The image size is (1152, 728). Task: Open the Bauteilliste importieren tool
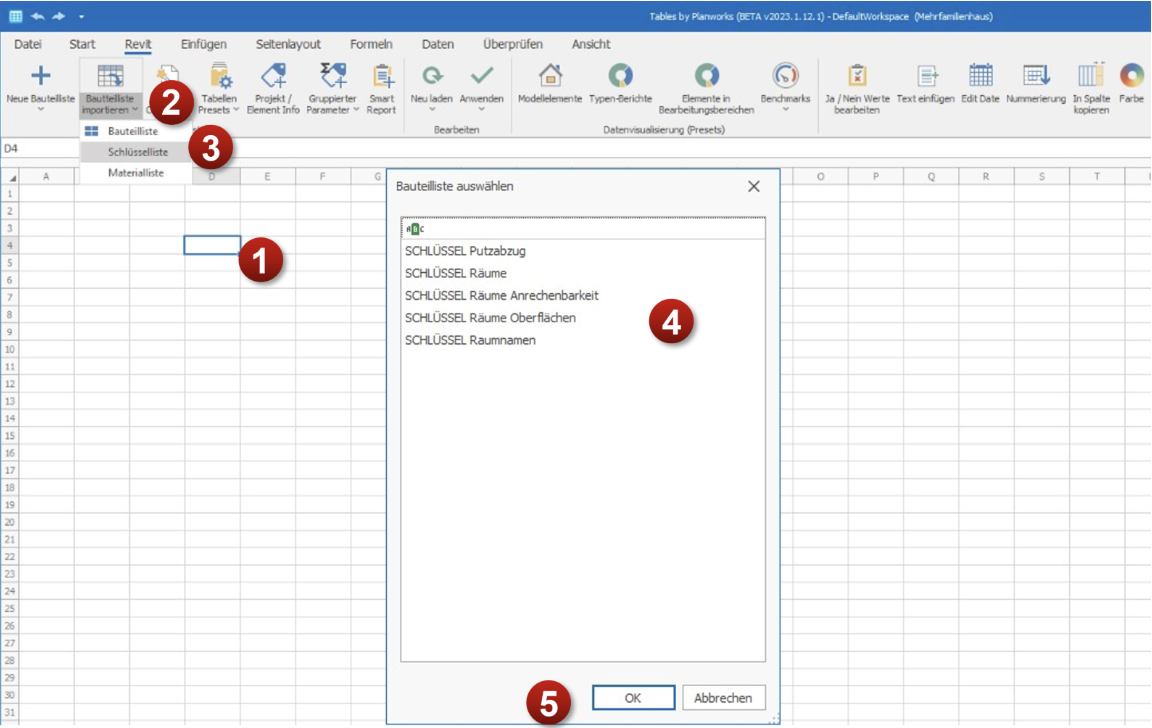[x=110, y=88]
